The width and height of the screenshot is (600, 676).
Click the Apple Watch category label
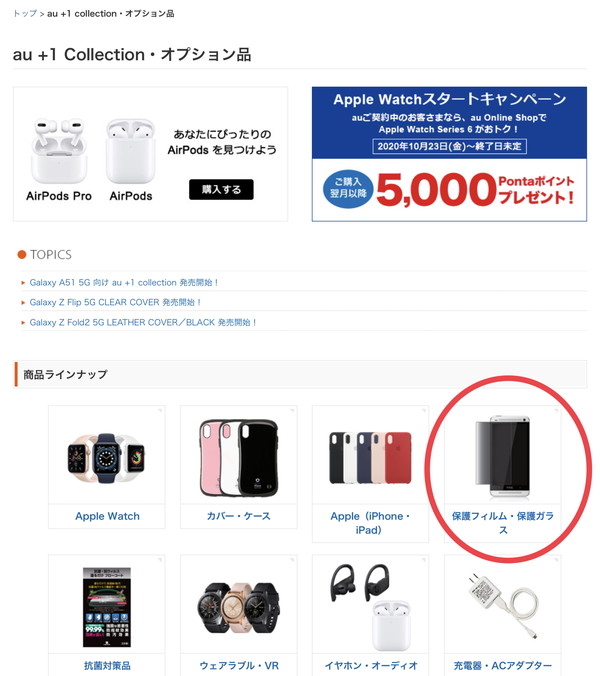tap(107, 516)
